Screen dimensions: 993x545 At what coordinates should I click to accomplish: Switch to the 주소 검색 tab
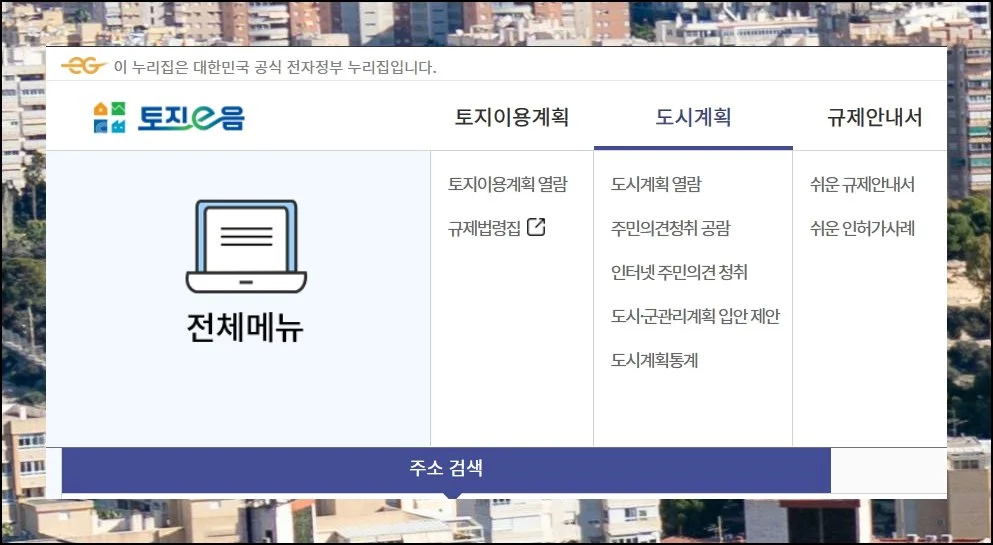point(446,468)
